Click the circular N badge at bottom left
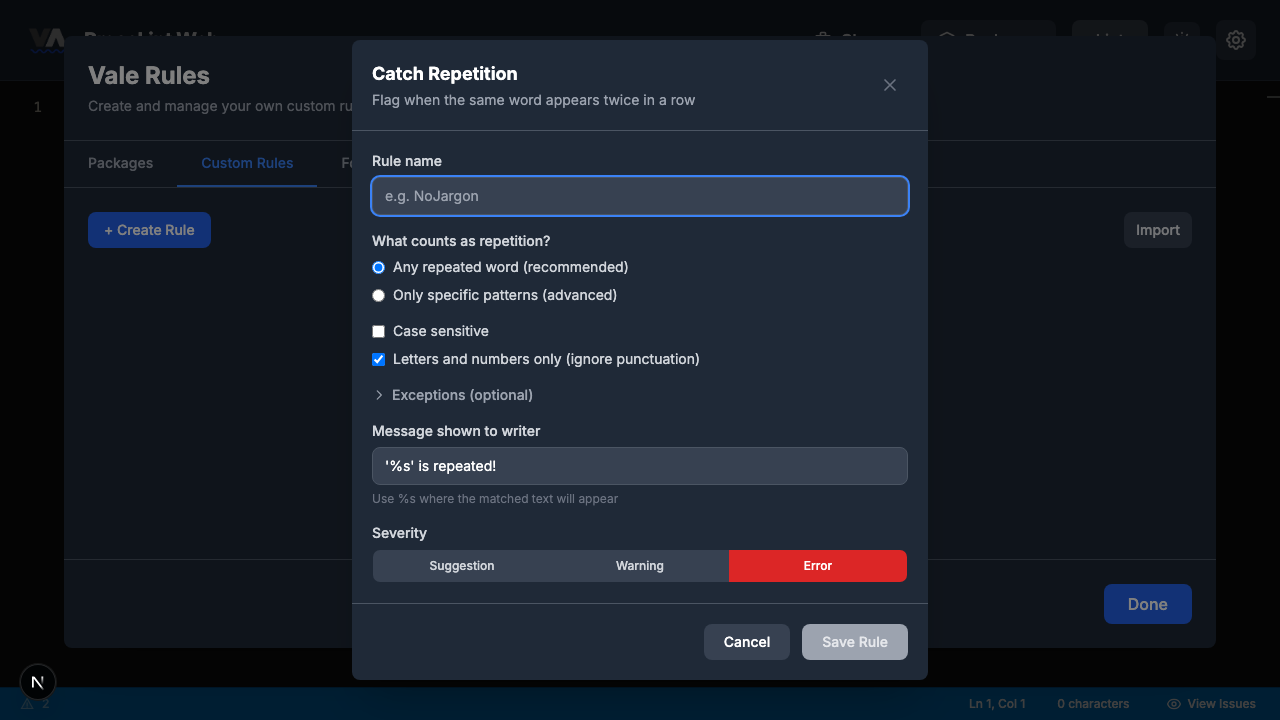 (37, 681)
